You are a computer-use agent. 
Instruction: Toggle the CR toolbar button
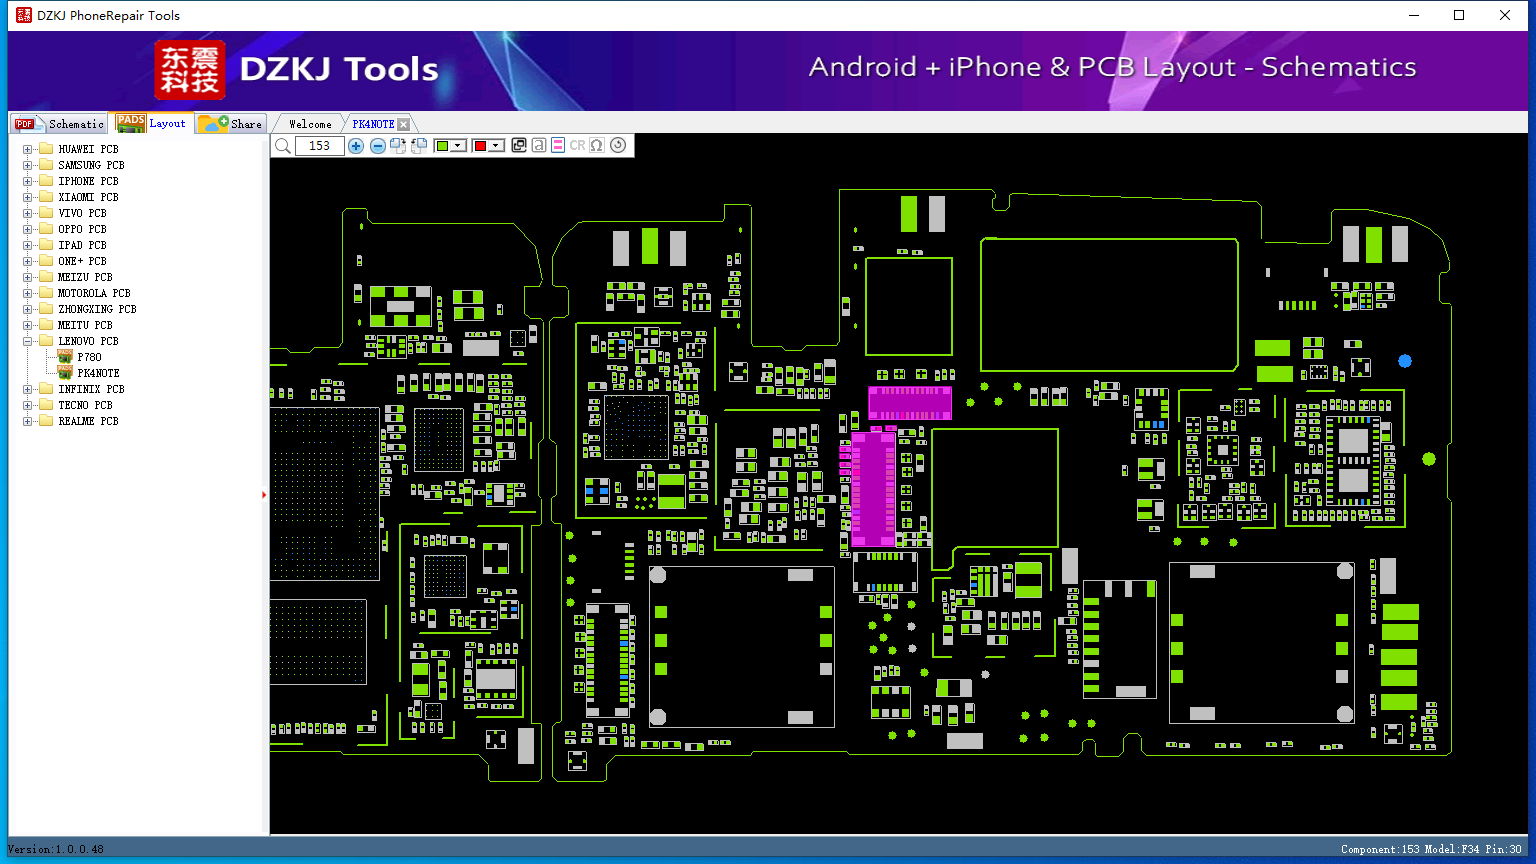click(577, 146)
